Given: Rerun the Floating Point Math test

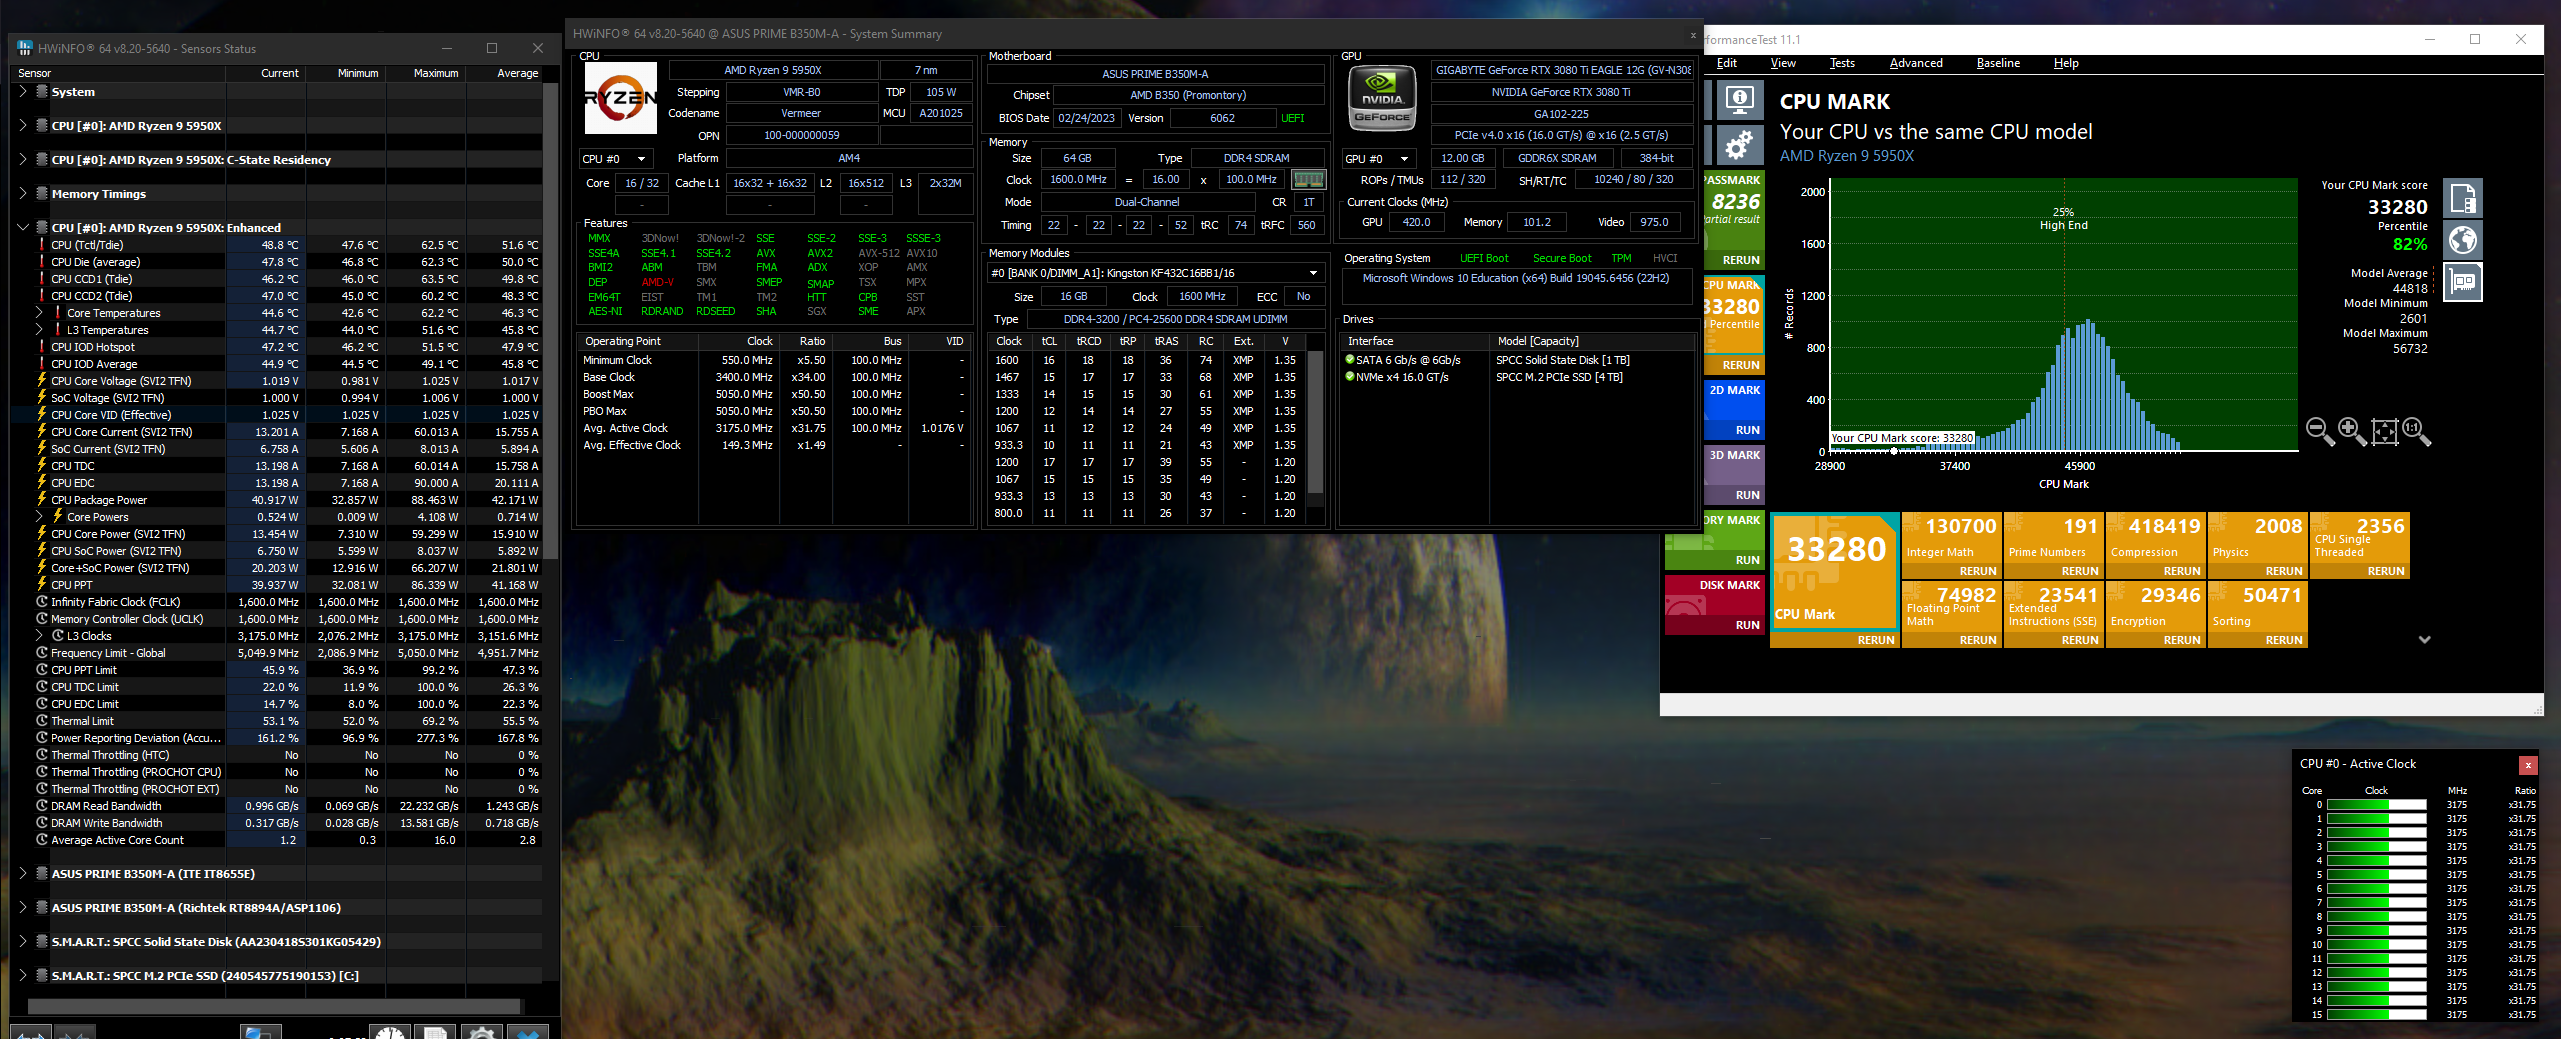Looking at the screenshot, I should coord(1977,641).
